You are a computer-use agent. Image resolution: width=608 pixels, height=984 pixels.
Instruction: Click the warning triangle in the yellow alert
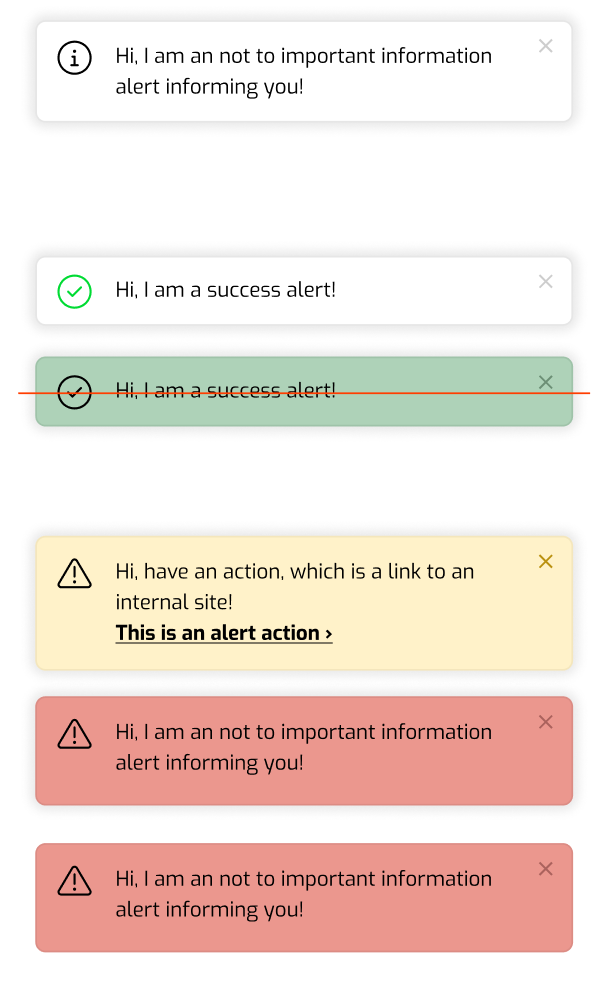point(75,573)
